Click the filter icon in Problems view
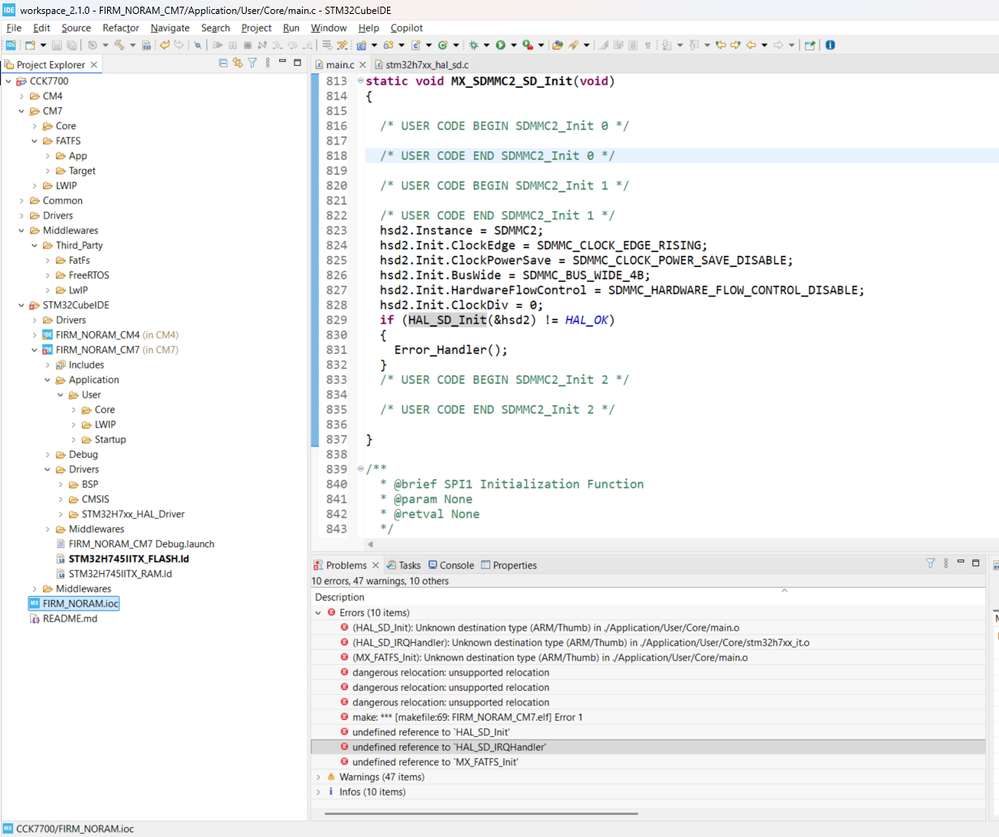Viewport: 999px width, 837px height. click(x=931, y=563)
